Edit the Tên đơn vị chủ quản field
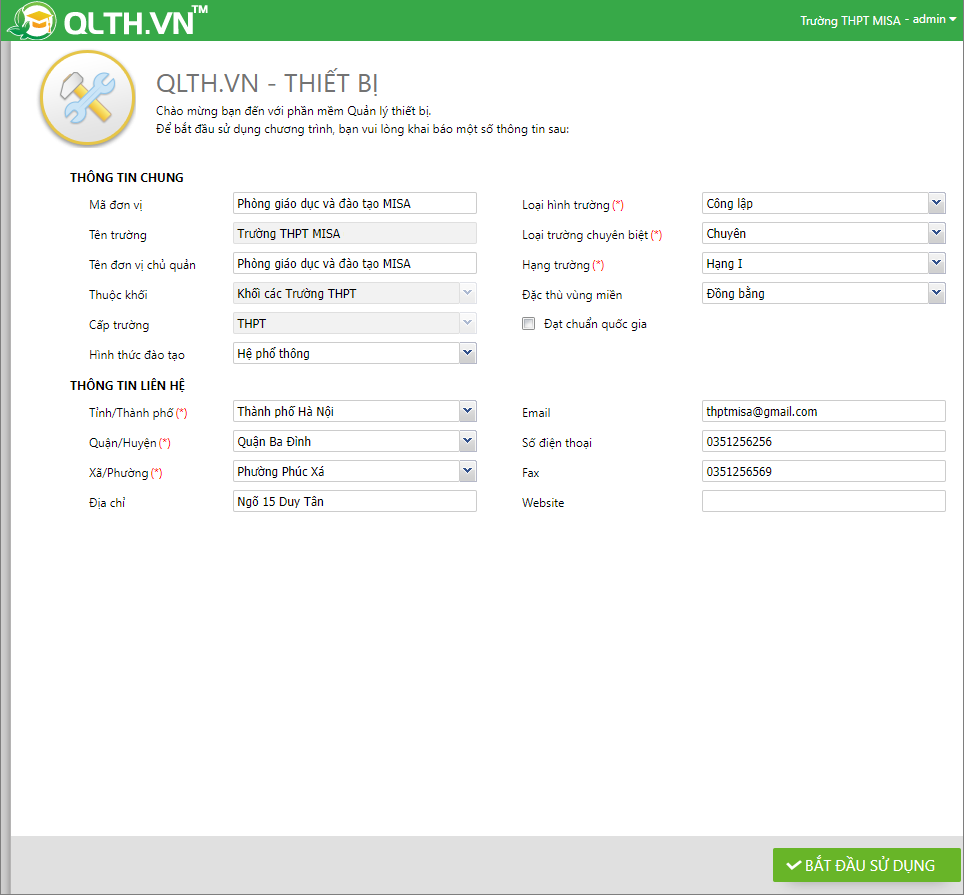 pyautogui.click(x=355, y=264)
